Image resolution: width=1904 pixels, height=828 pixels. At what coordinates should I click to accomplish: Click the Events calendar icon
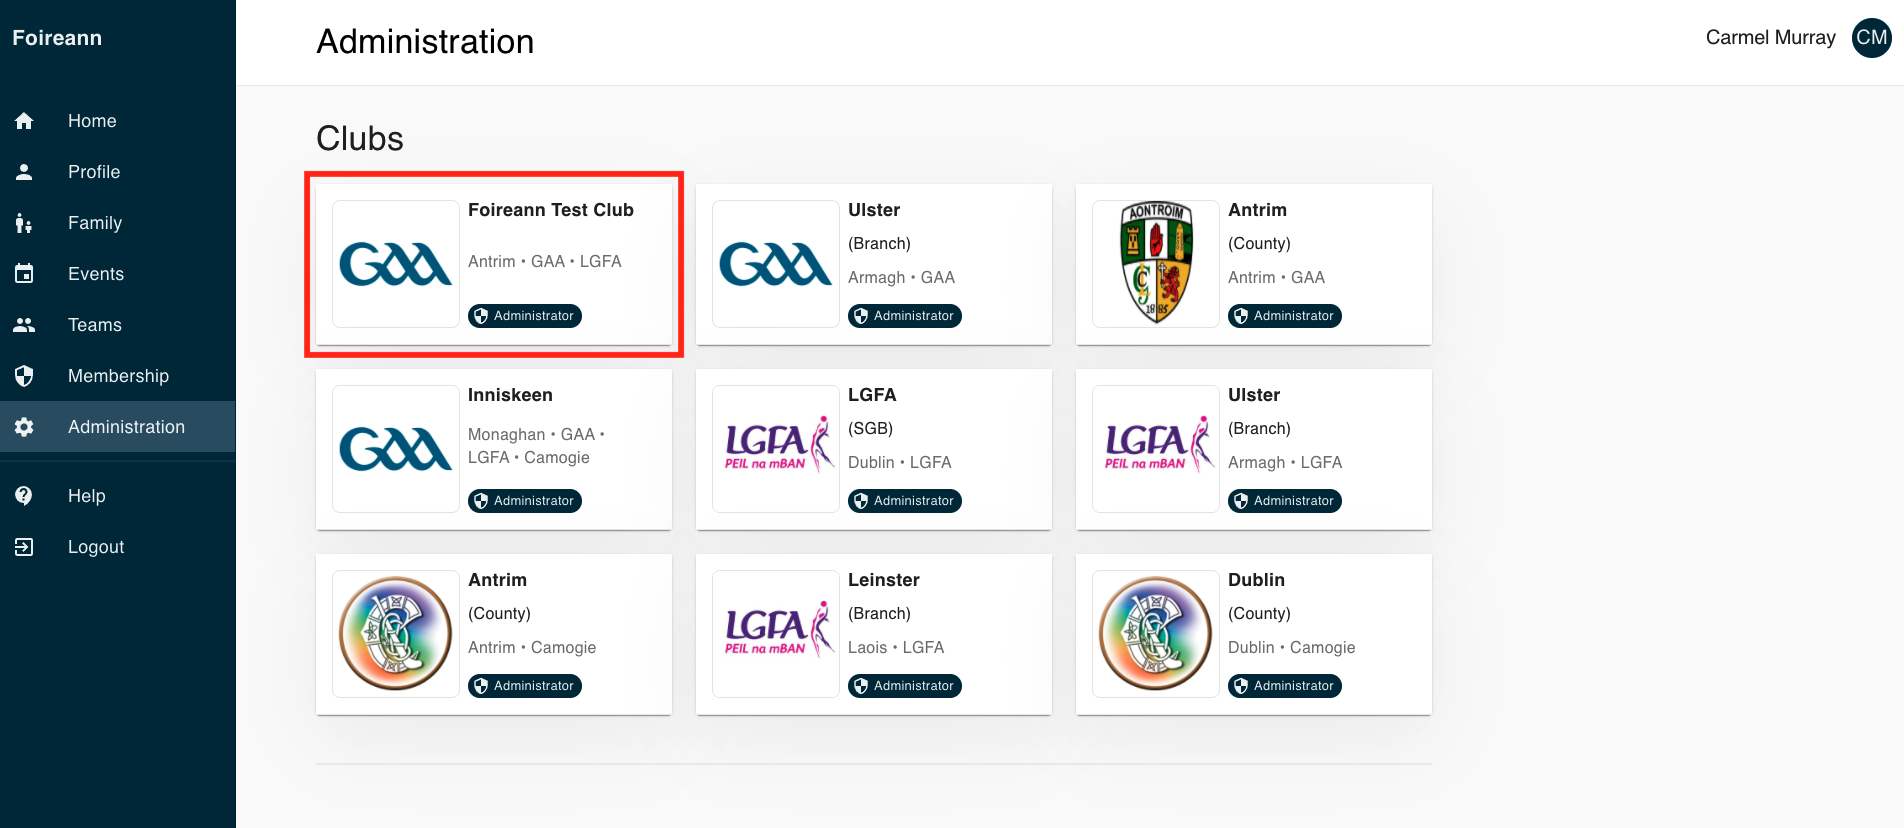click(24, 274)
